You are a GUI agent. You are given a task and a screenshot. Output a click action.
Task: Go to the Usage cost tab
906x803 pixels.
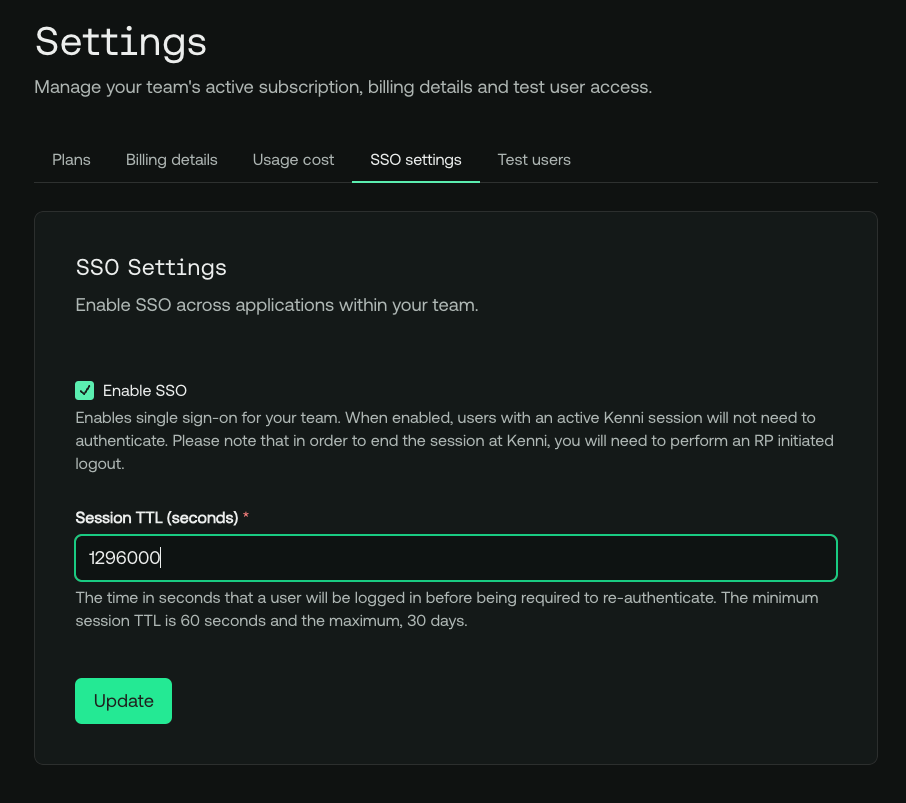coord(293,160)
